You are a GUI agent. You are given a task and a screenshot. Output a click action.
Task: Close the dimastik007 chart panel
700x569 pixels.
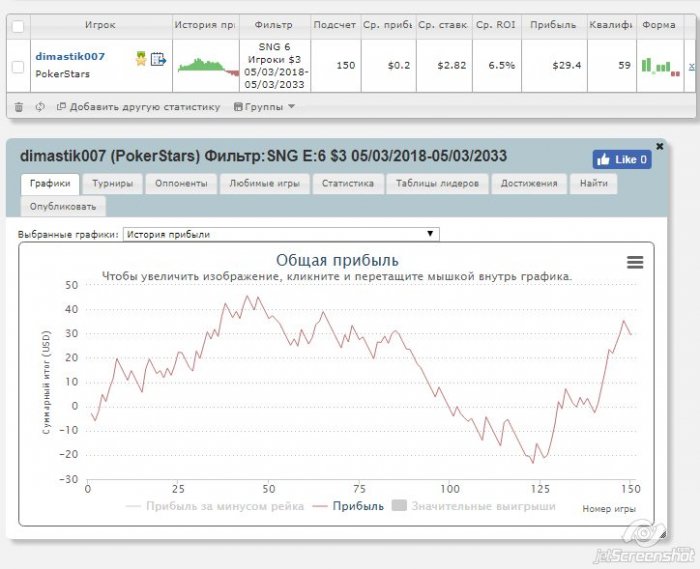(x=659, y=146)
